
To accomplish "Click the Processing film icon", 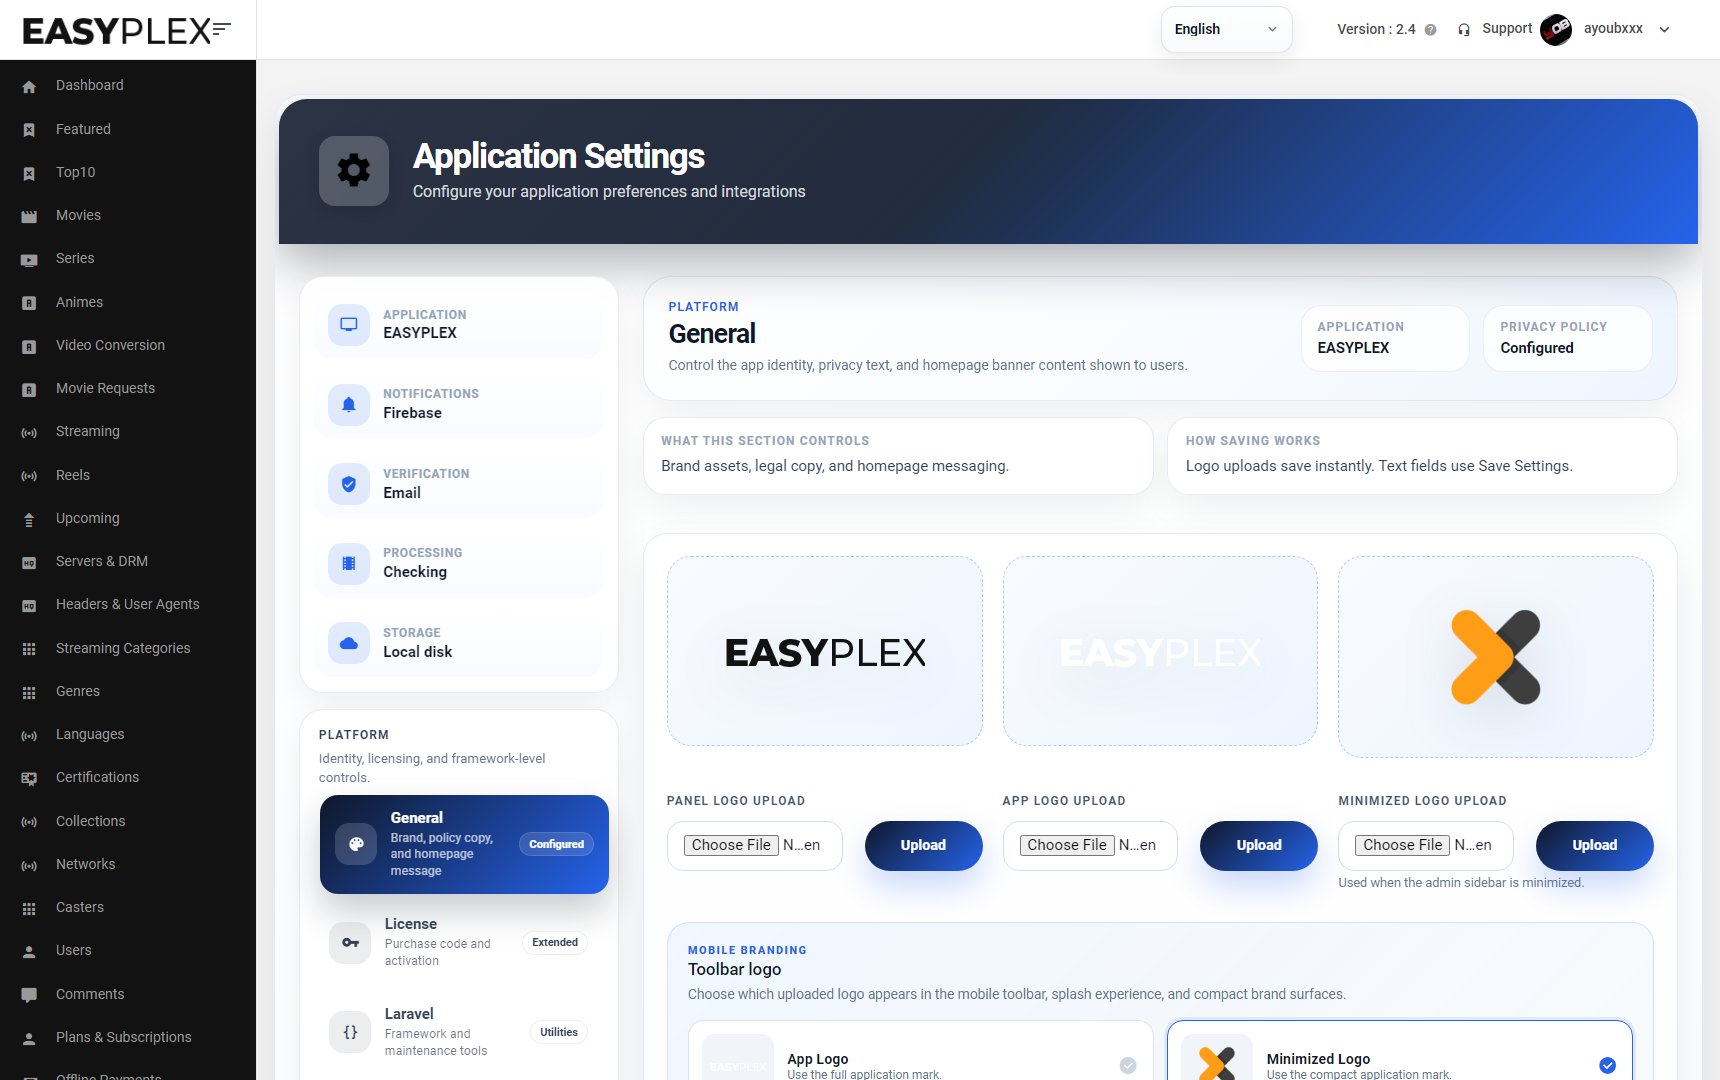I will (x=349, y=563).
